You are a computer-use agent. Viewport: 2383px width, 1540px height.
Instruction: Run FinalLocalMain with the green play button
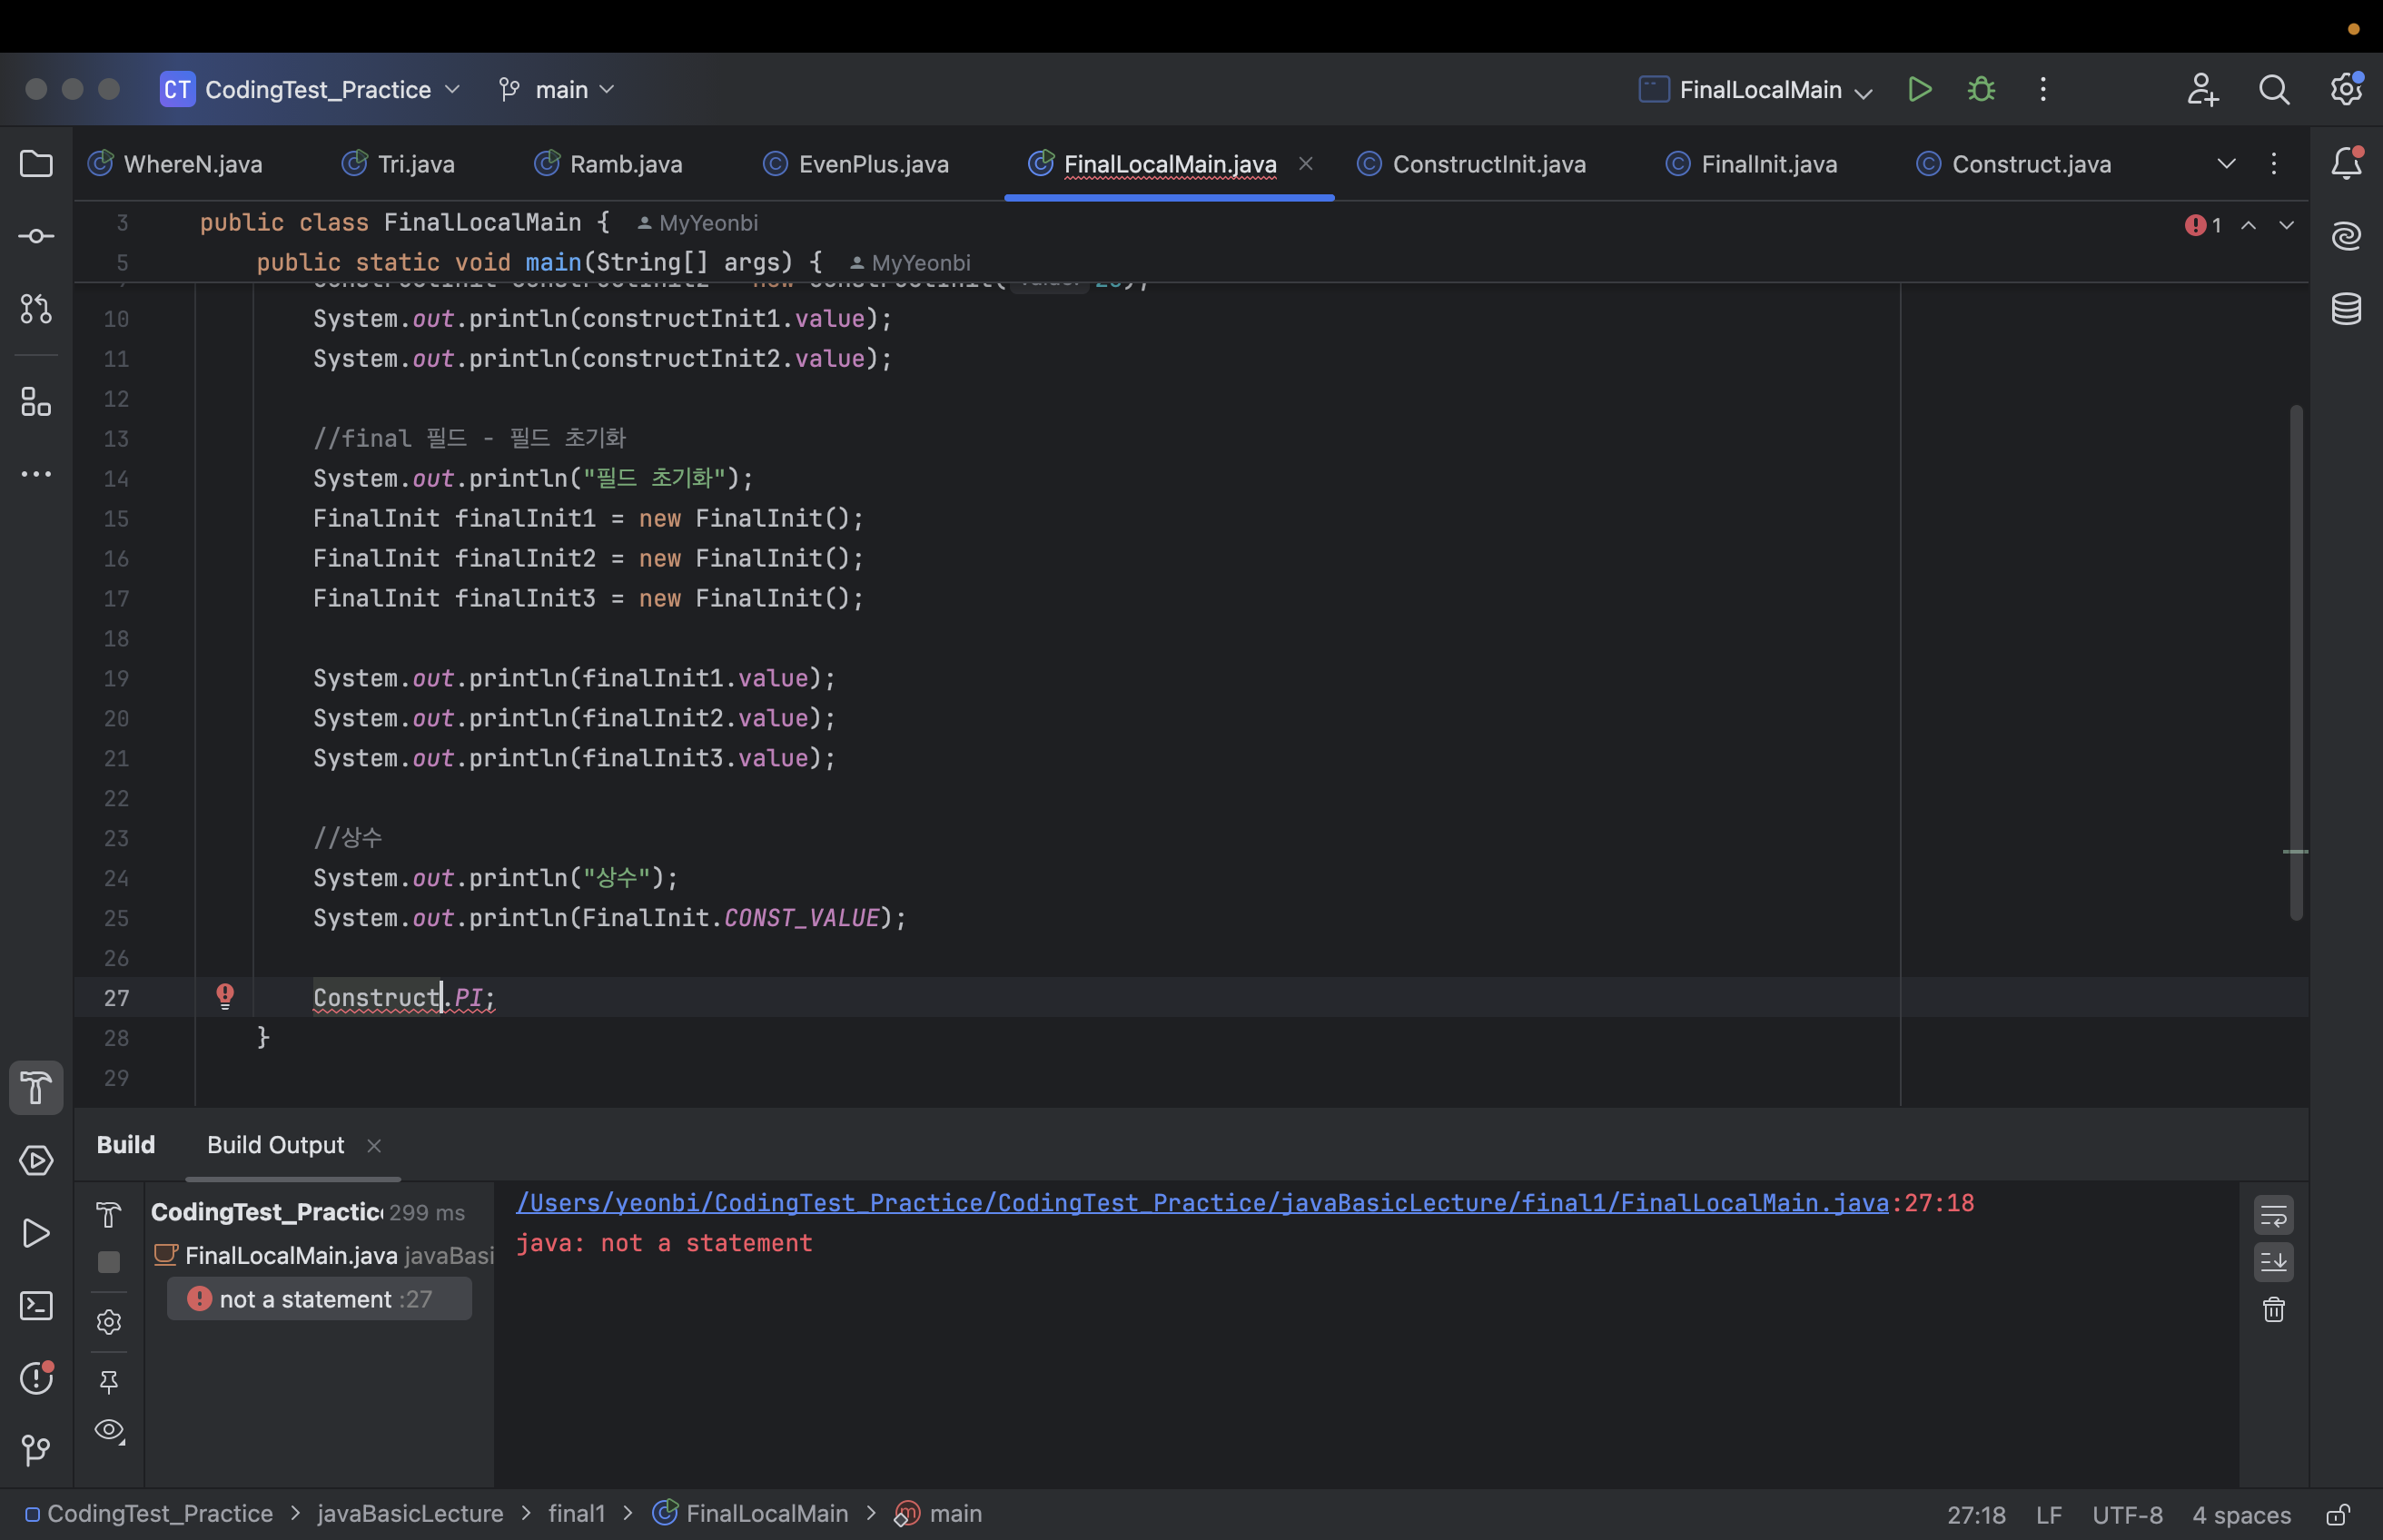coord(1919,89)
